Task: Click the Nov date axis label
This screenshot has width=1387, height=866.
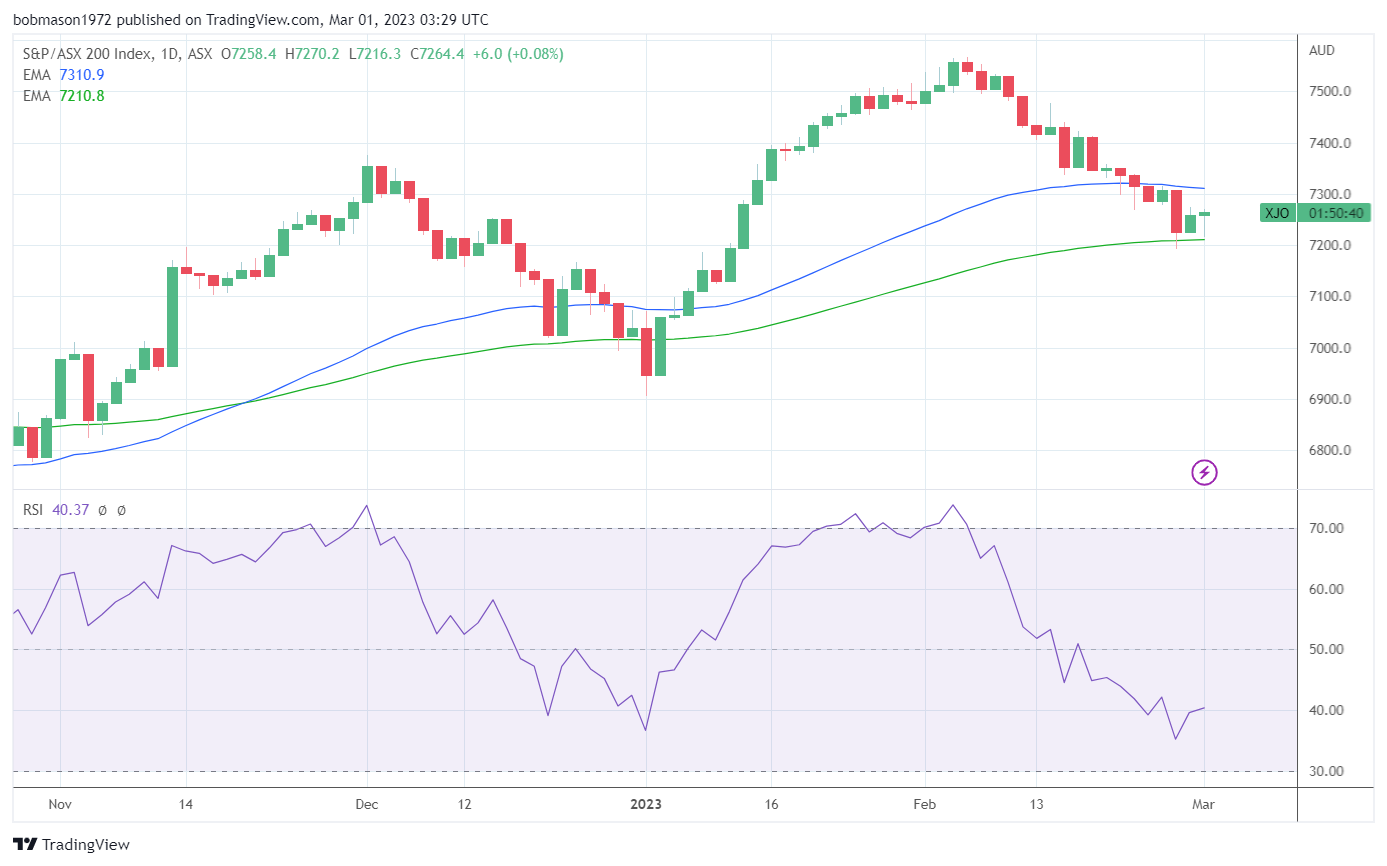Action: pos(60,804)
